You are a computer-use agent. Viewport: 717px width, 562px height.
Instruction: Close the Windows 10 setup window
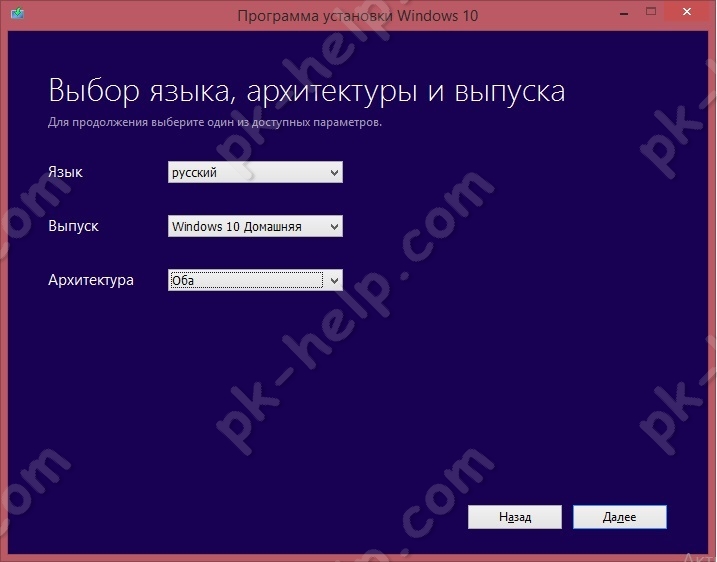687,12
